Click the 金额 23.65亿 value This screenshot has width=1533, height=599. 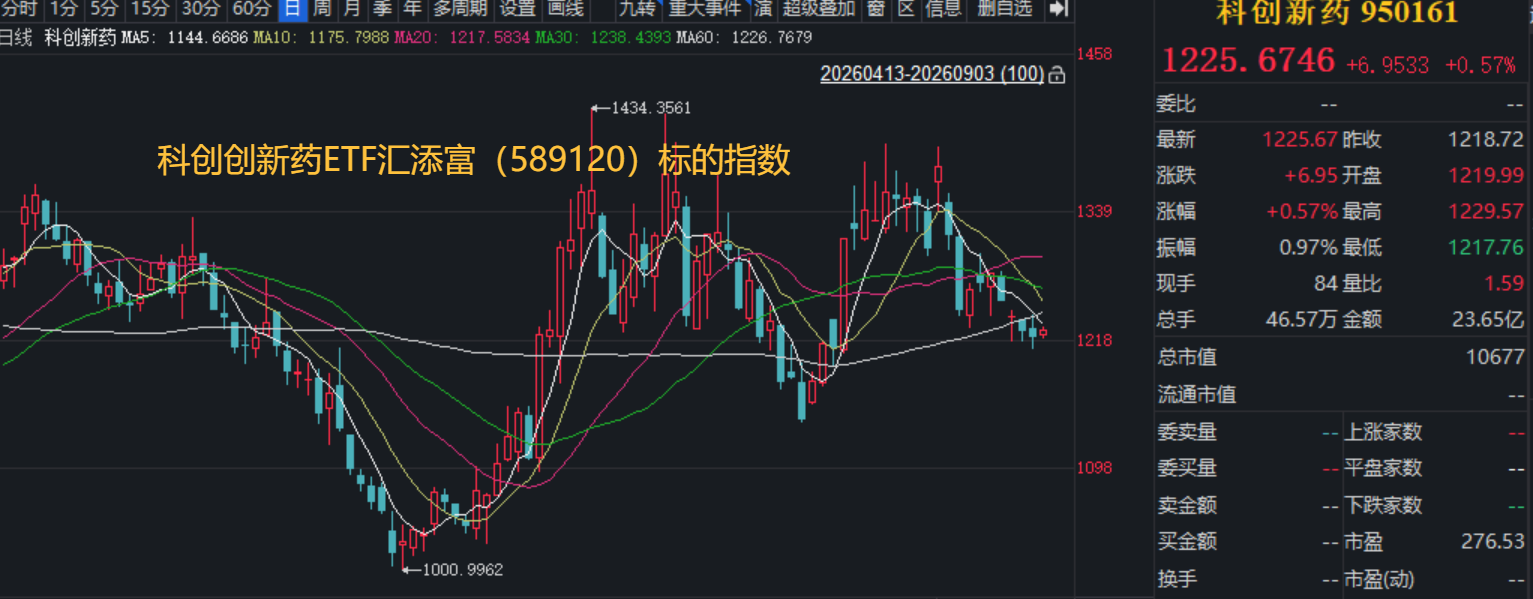[1488, 320]
